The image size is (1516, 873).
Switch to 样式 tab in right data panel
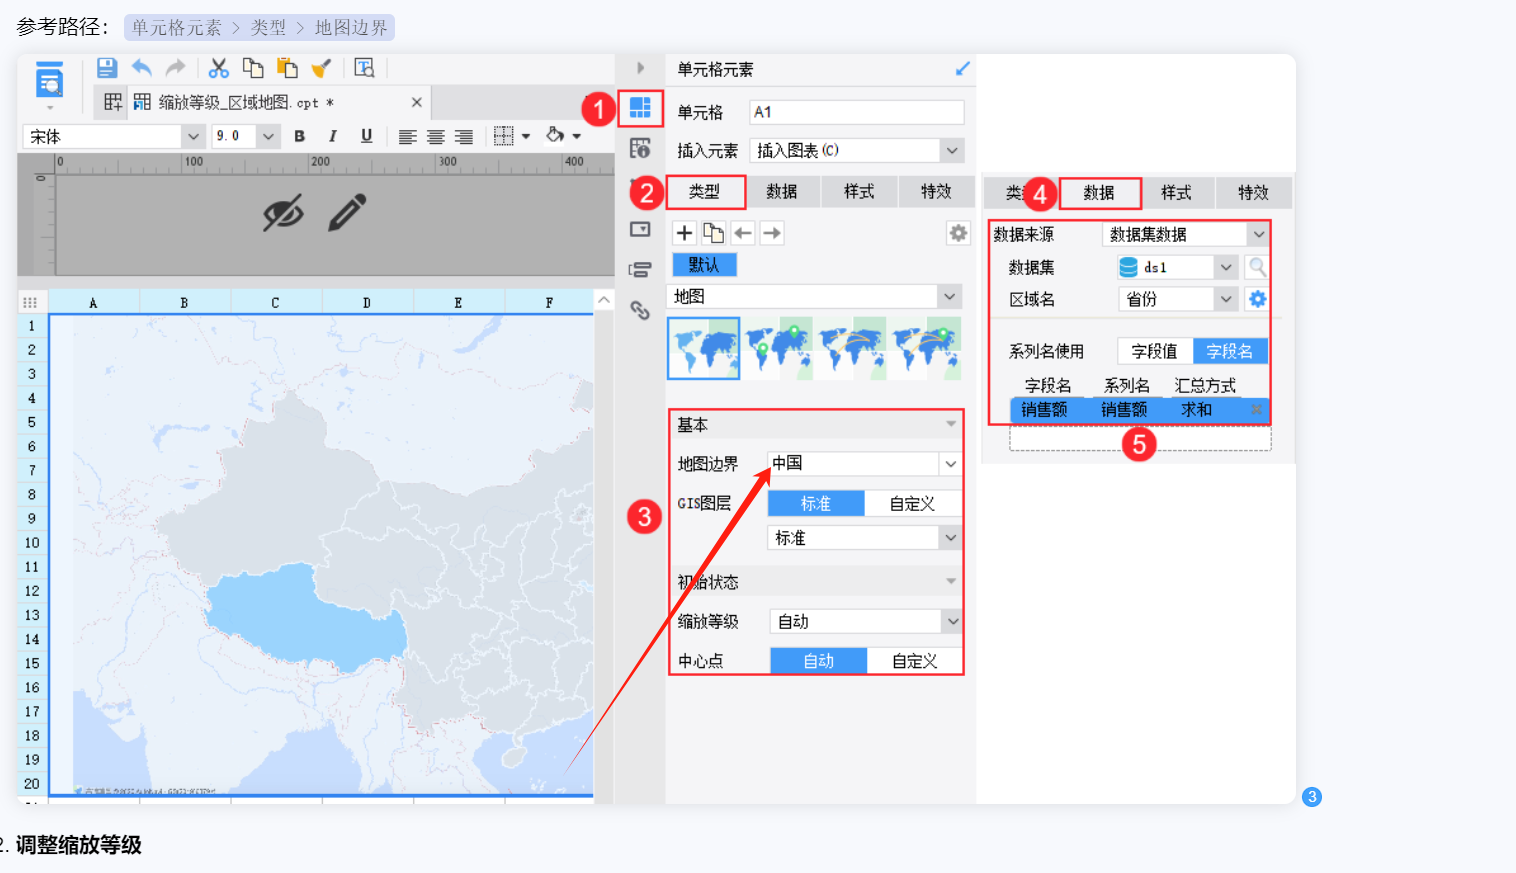(x=1176, y=193)
